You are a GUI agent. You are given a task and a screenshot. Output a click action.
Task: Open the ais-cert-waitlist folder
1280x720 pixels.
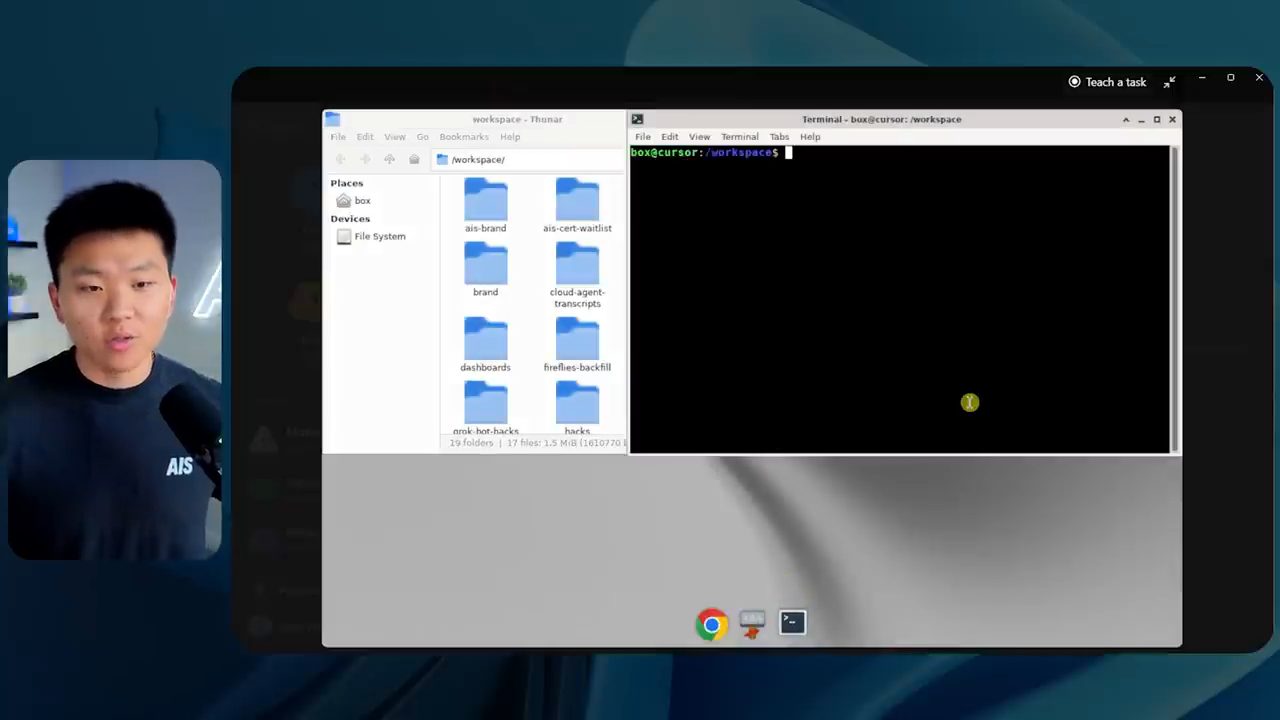pyautogui.click(x=577, y=205)
